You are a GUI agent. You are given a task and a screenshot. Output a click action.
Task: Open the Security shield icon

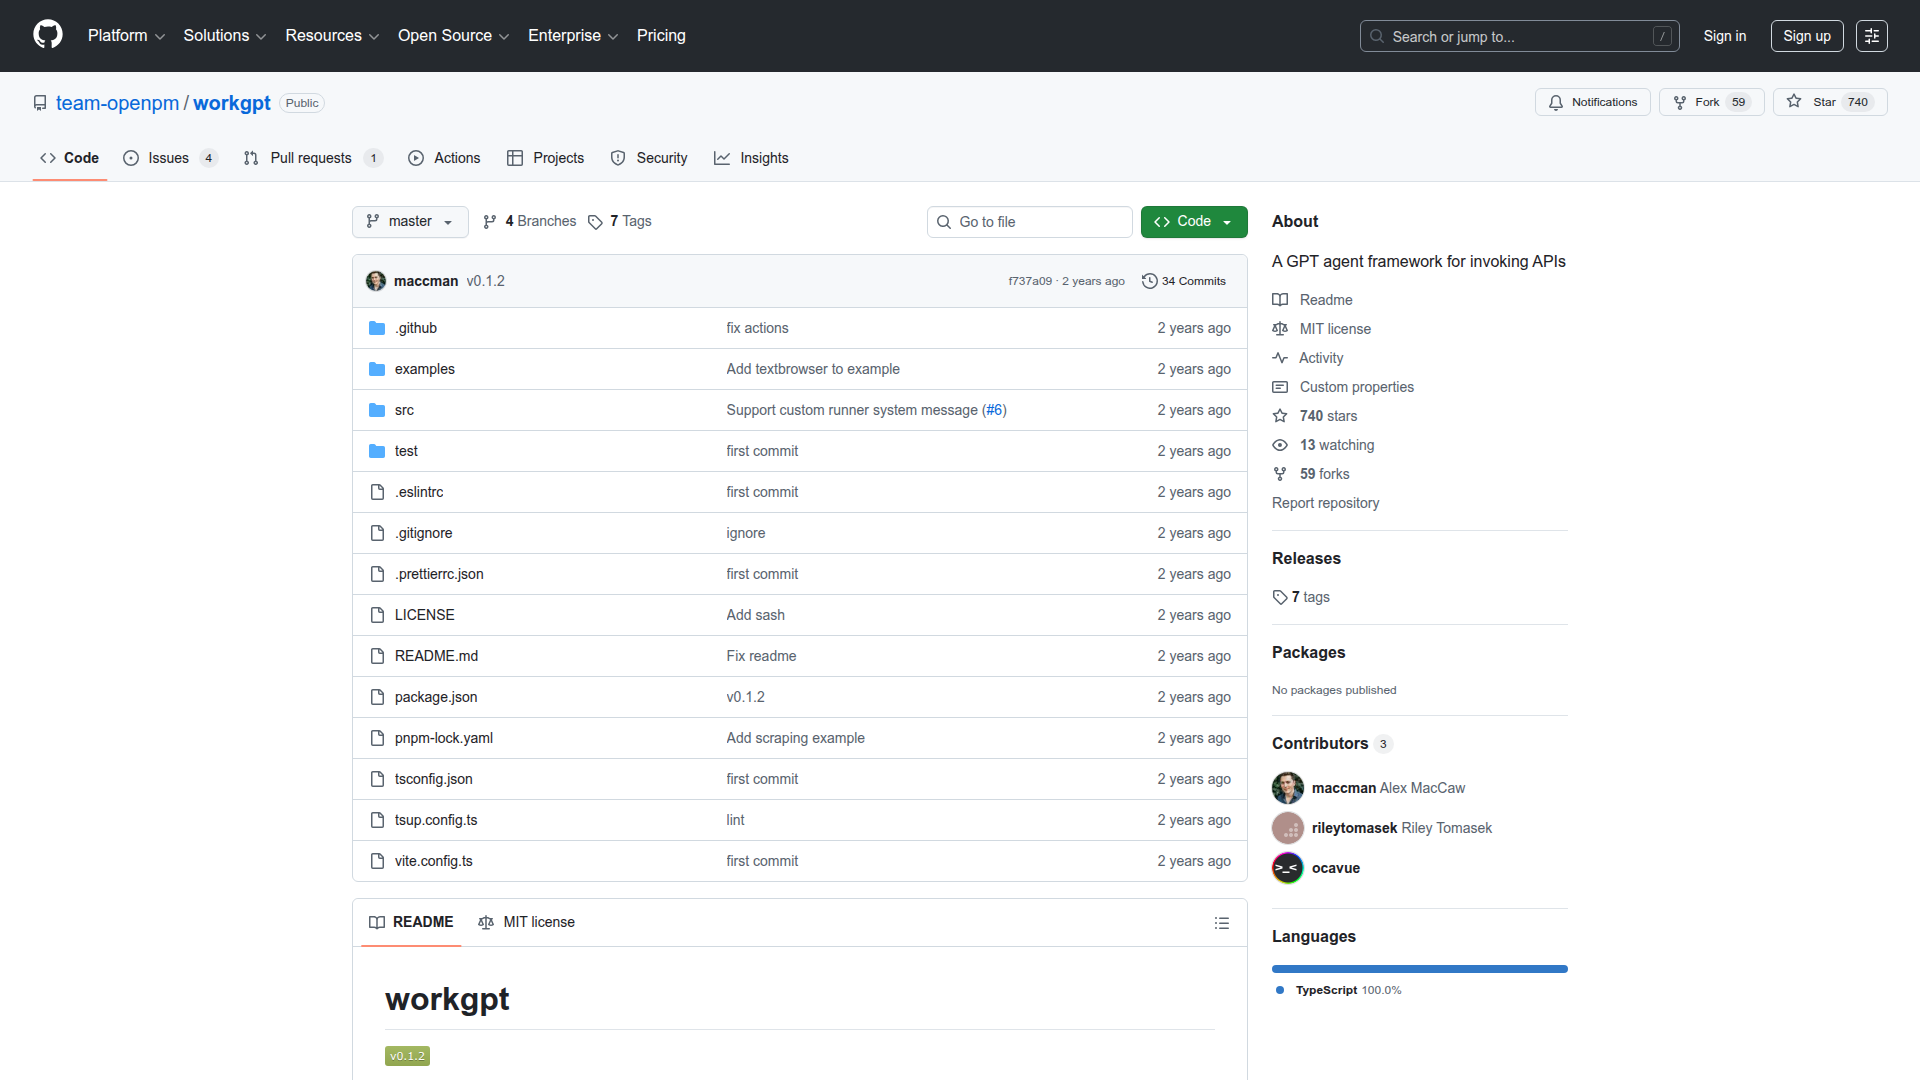click(619, 158)
